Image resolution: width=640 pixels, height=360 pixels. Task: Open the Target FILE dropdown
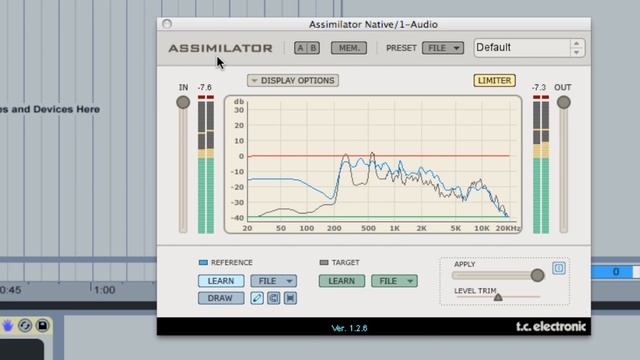(x=394, y=281)
